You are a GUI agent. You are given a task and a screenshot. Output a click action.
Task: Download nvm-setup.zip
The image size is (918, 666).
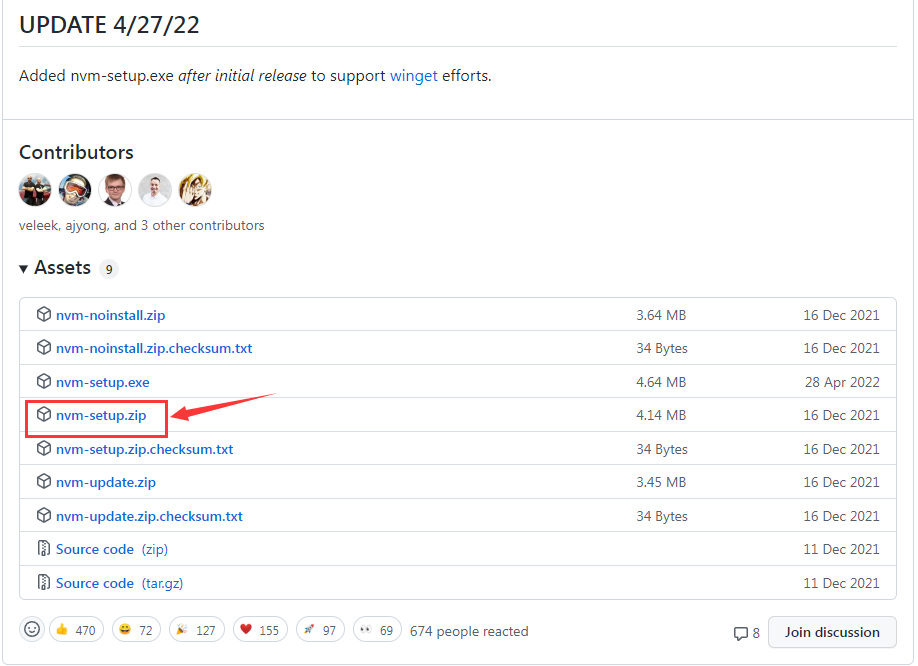point(101,416)
